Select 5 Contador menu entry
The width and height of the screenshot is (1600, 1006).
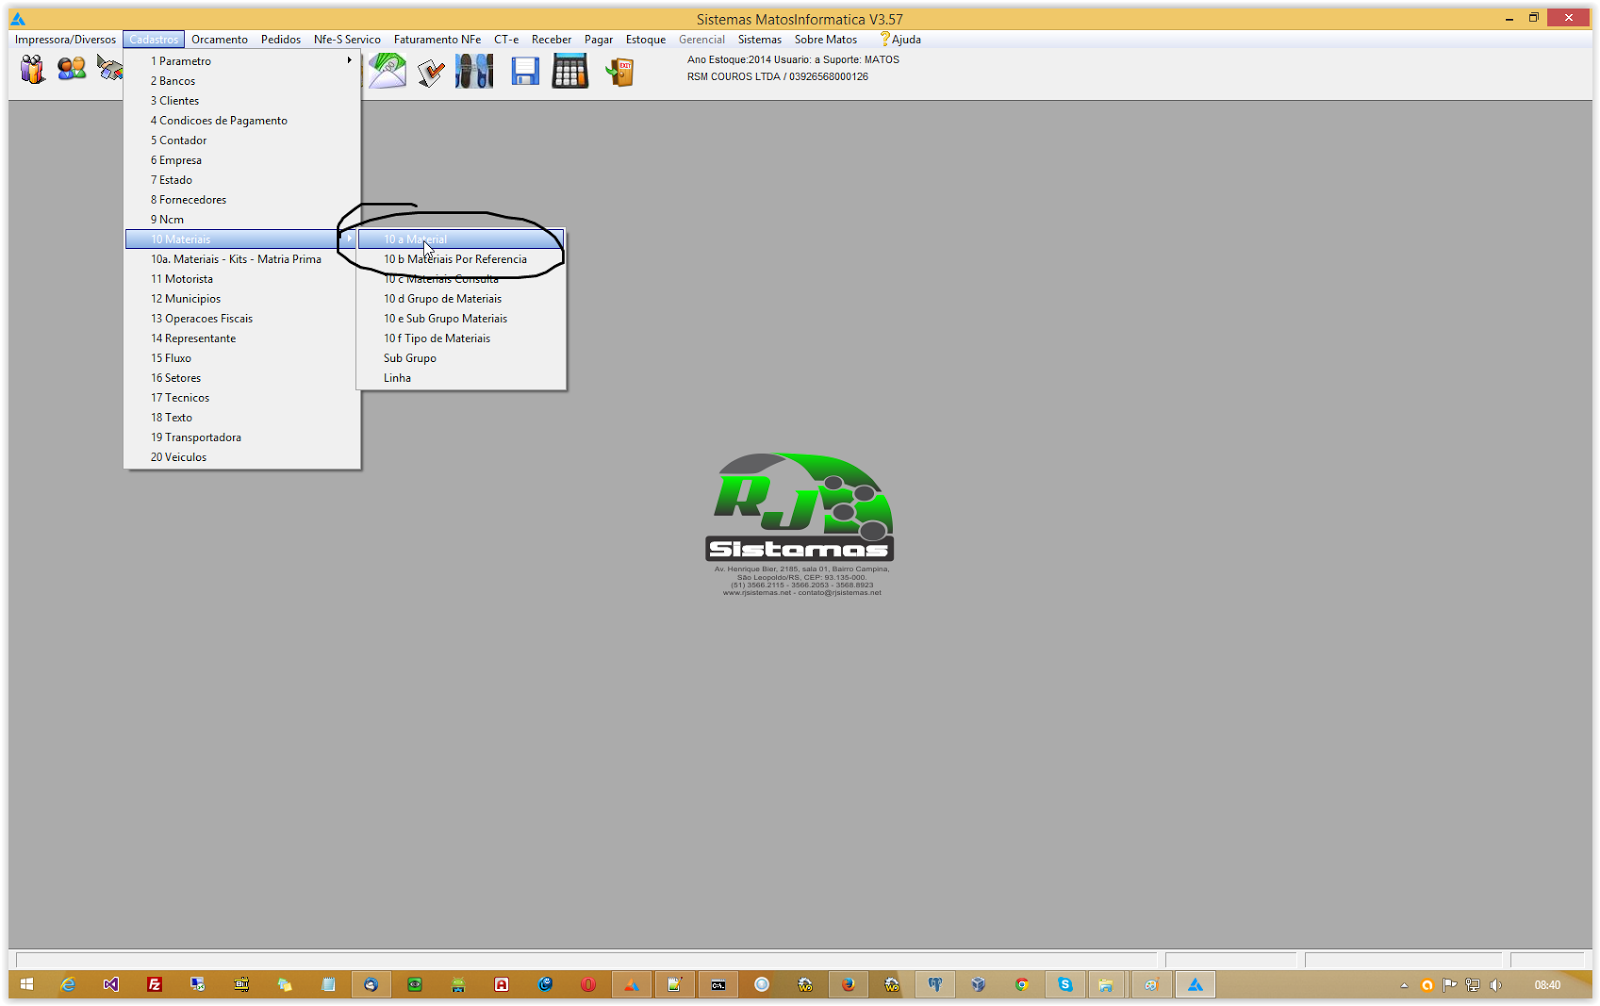click(x=241, y=141)
